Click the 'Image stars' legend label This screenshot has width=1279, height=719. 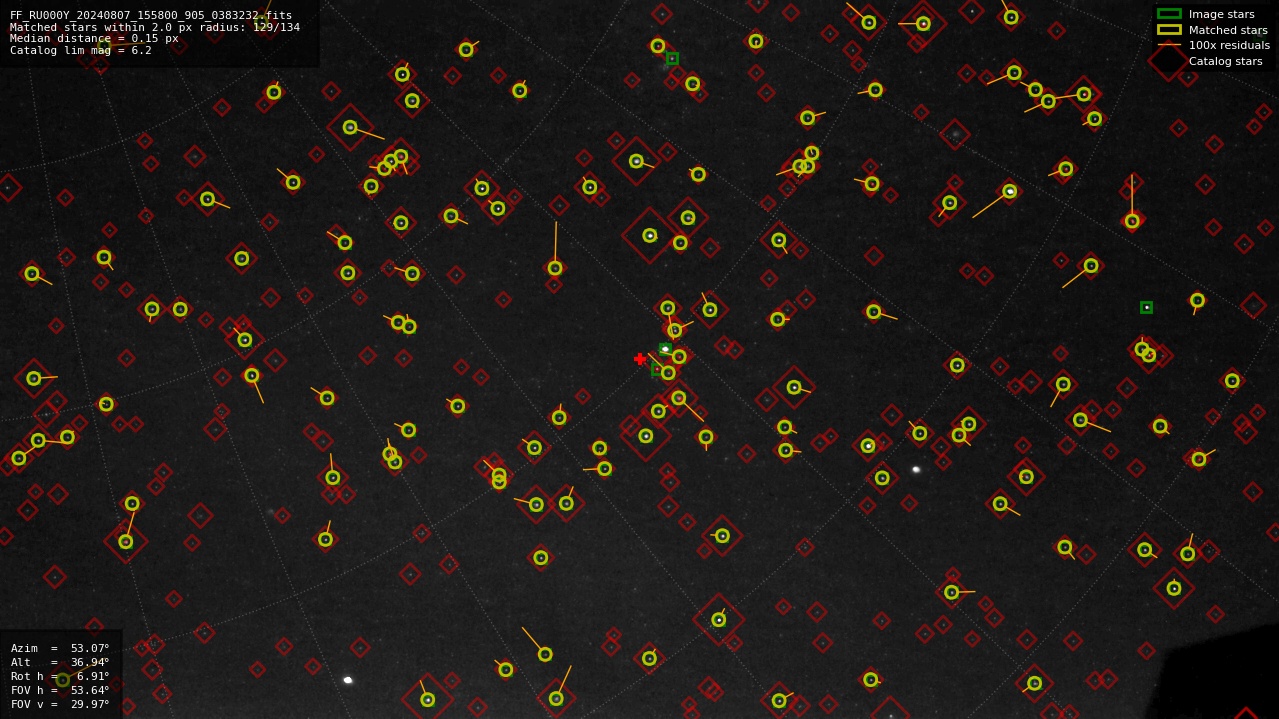pyautogui.click(x=1221, y=14)
